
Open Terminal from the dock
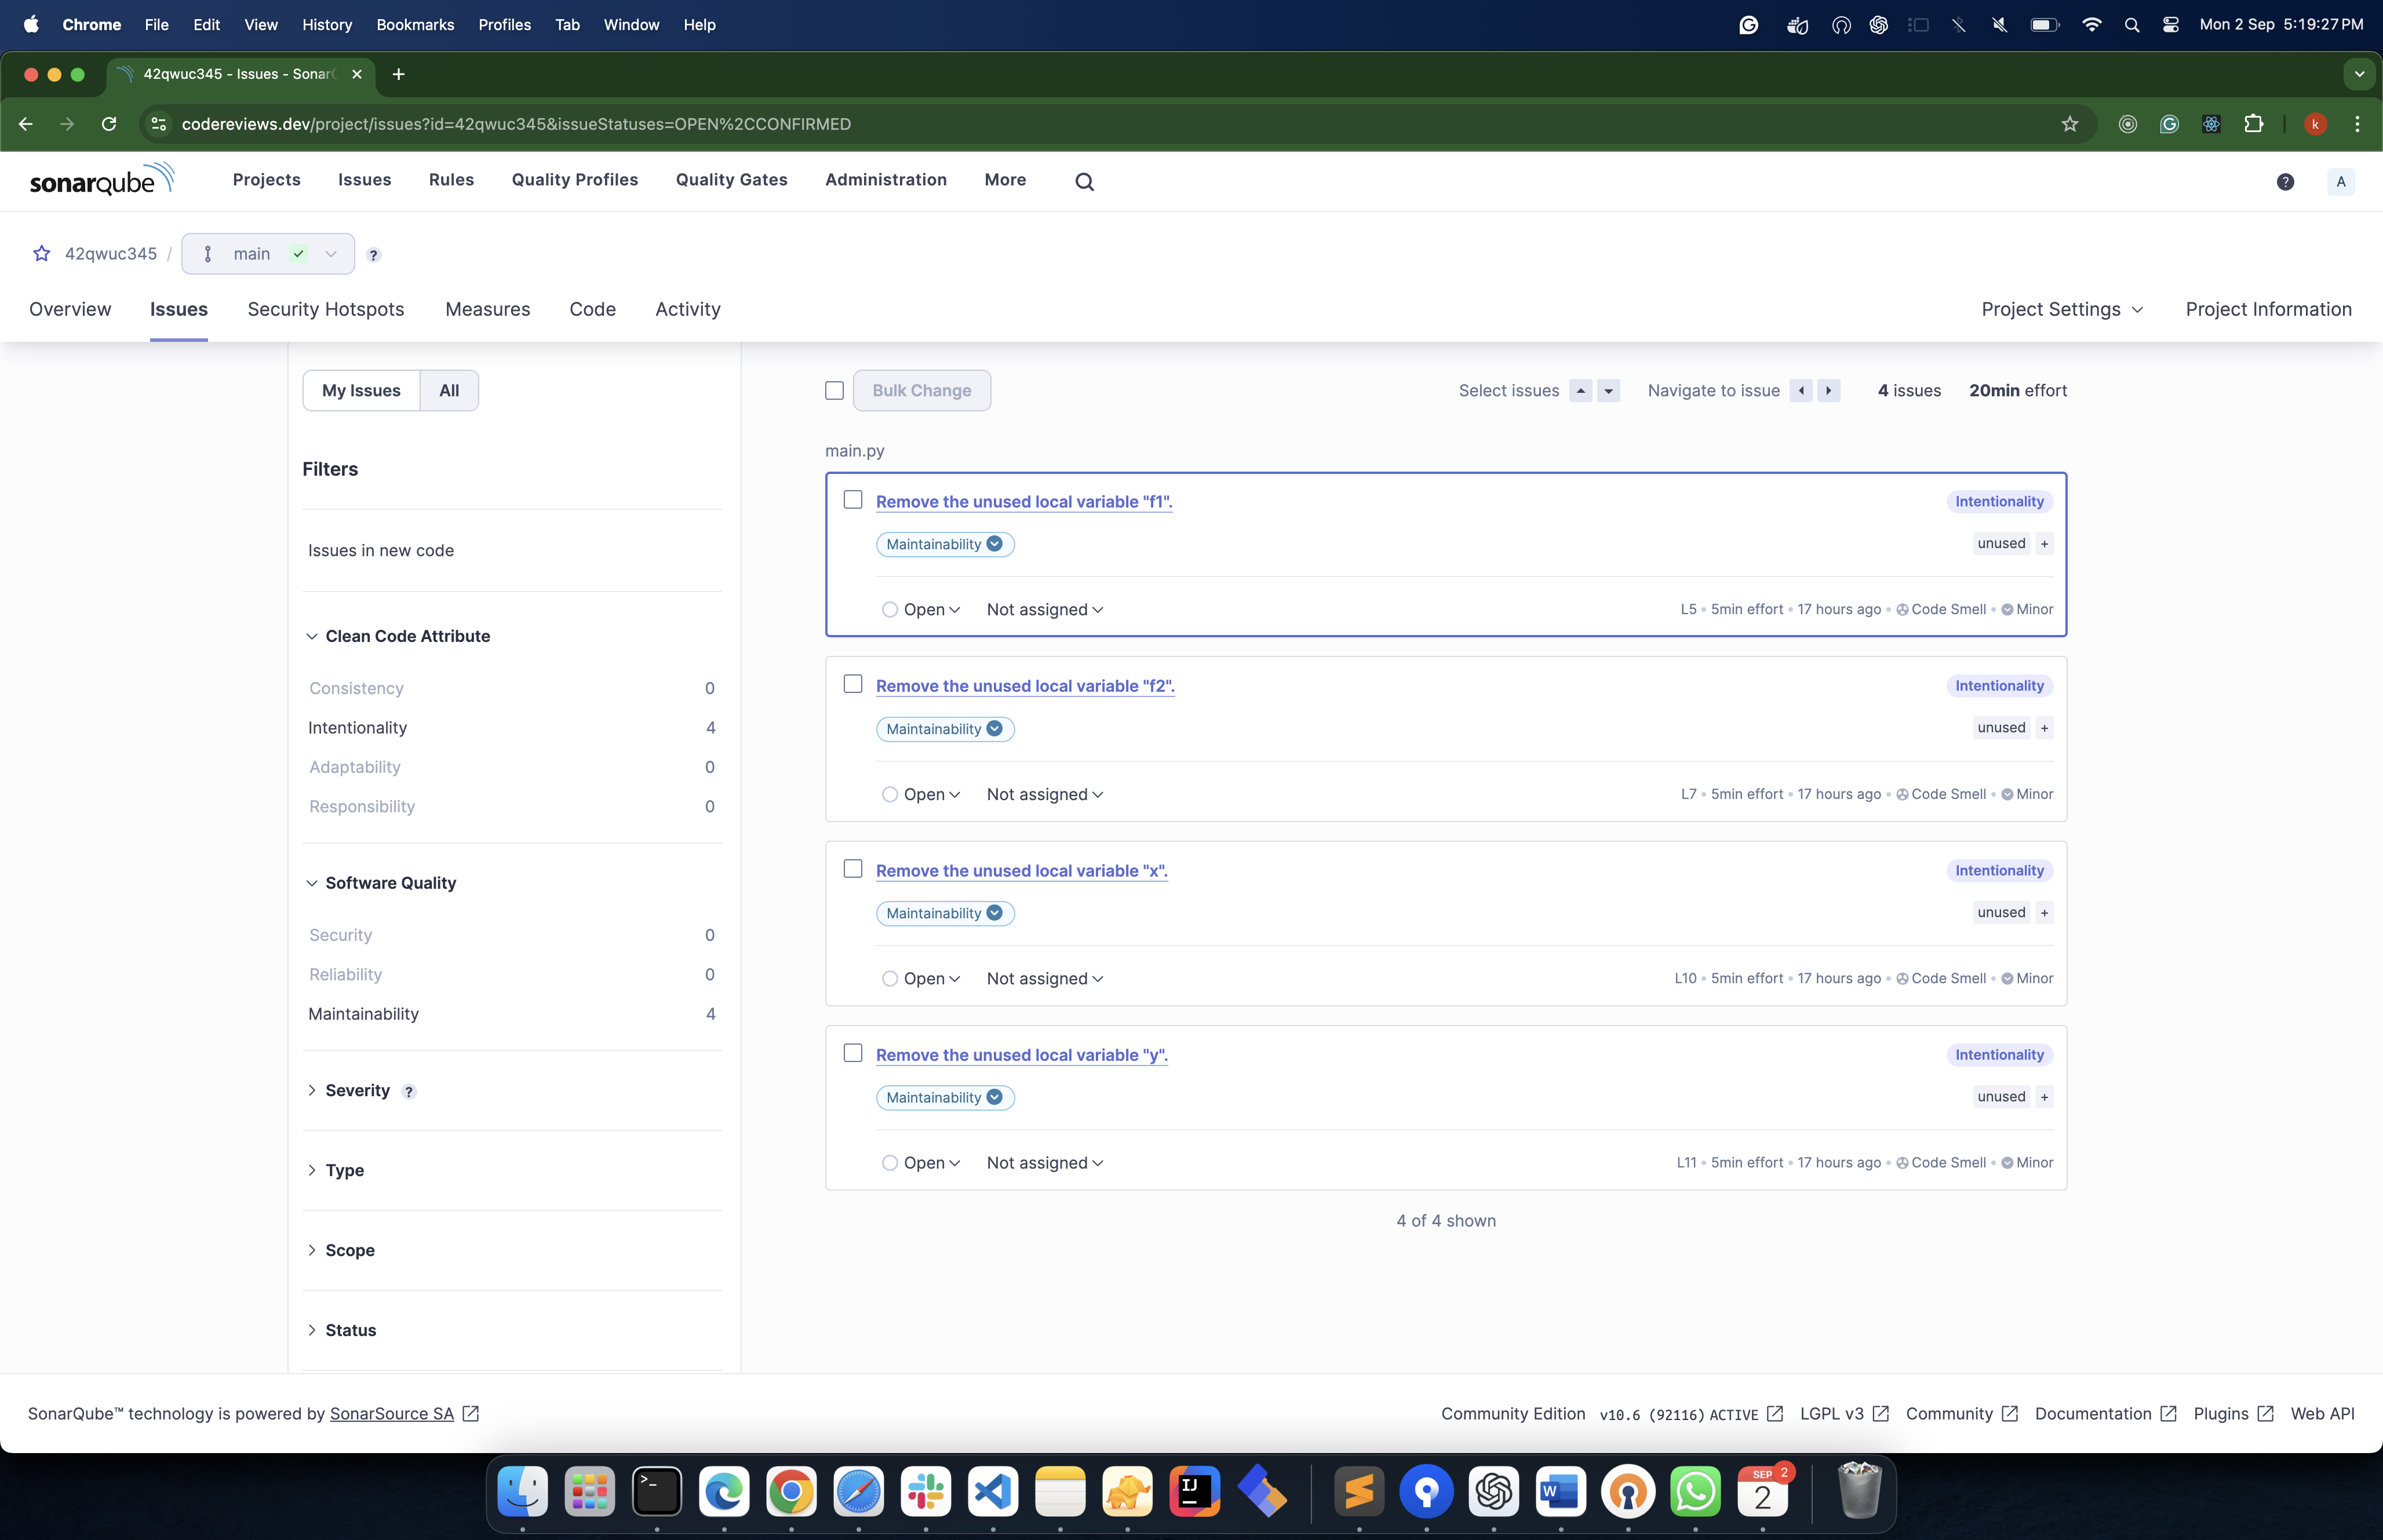tap(656, 1492)
